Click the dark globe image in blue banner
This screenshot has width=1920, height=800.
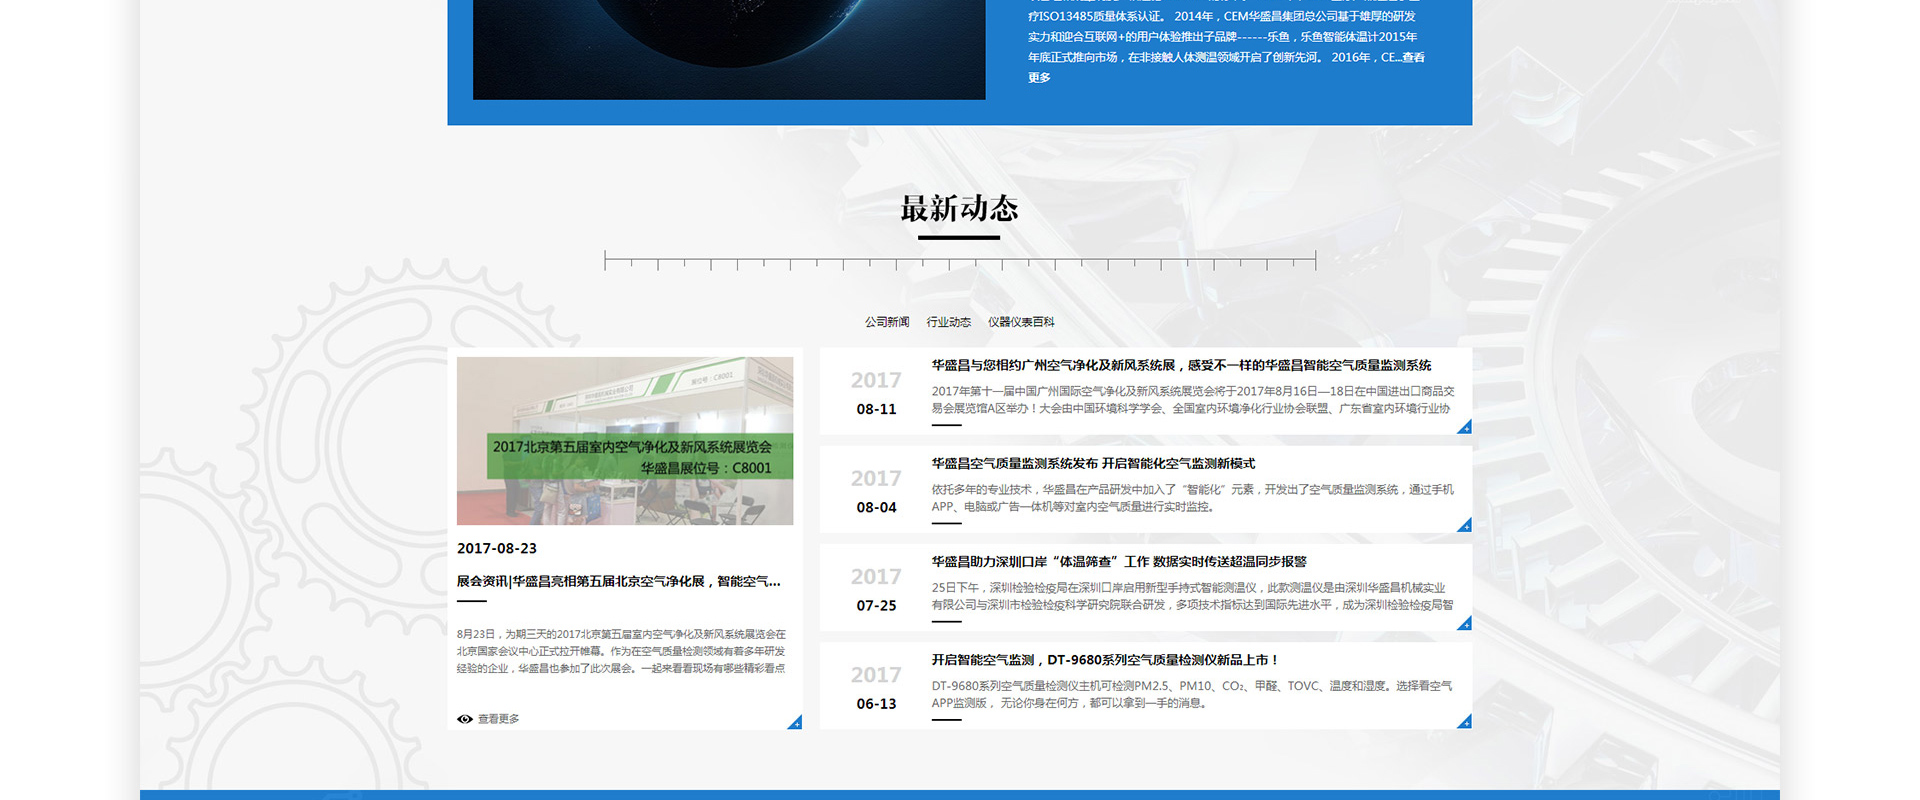pos(729,48)
